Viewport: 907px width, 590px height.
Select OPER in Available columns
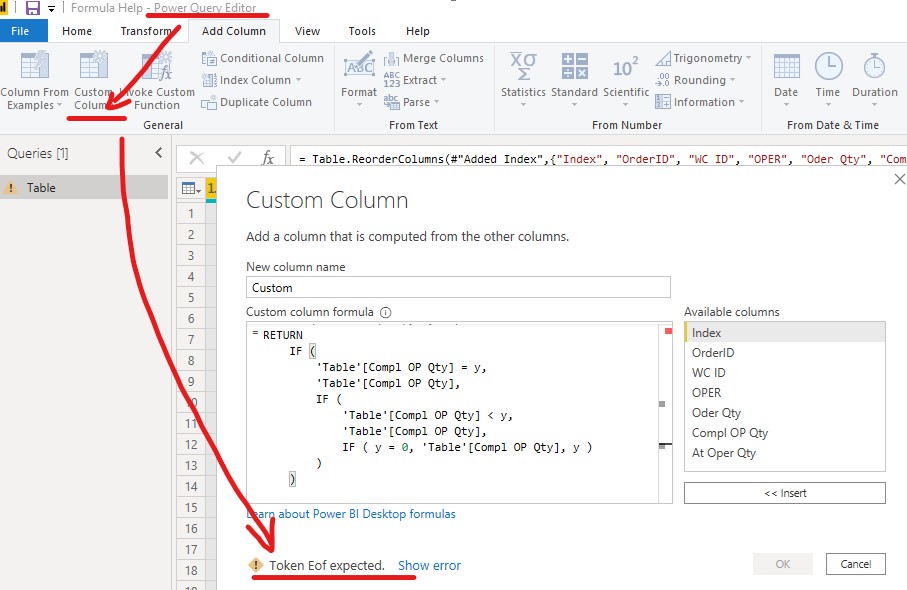(x=784, y=393)
